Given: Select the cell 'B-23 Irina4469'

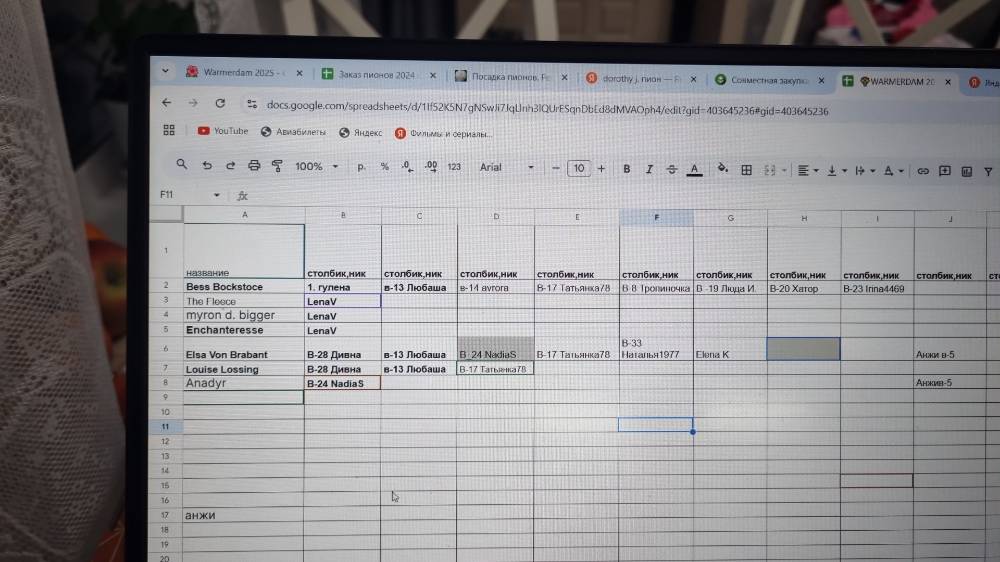Looking at the screenshot, I should pyautogui.click(x=877, y=288).
